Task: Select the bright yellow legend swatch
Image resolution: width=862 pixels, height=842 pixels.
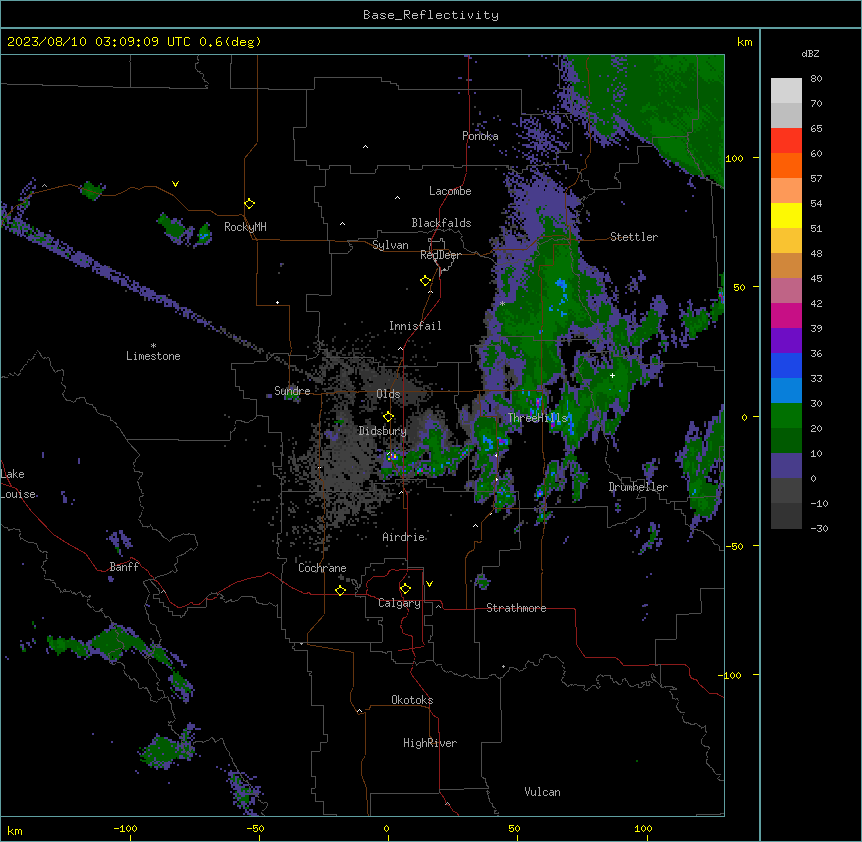Action: pos(786,215)
